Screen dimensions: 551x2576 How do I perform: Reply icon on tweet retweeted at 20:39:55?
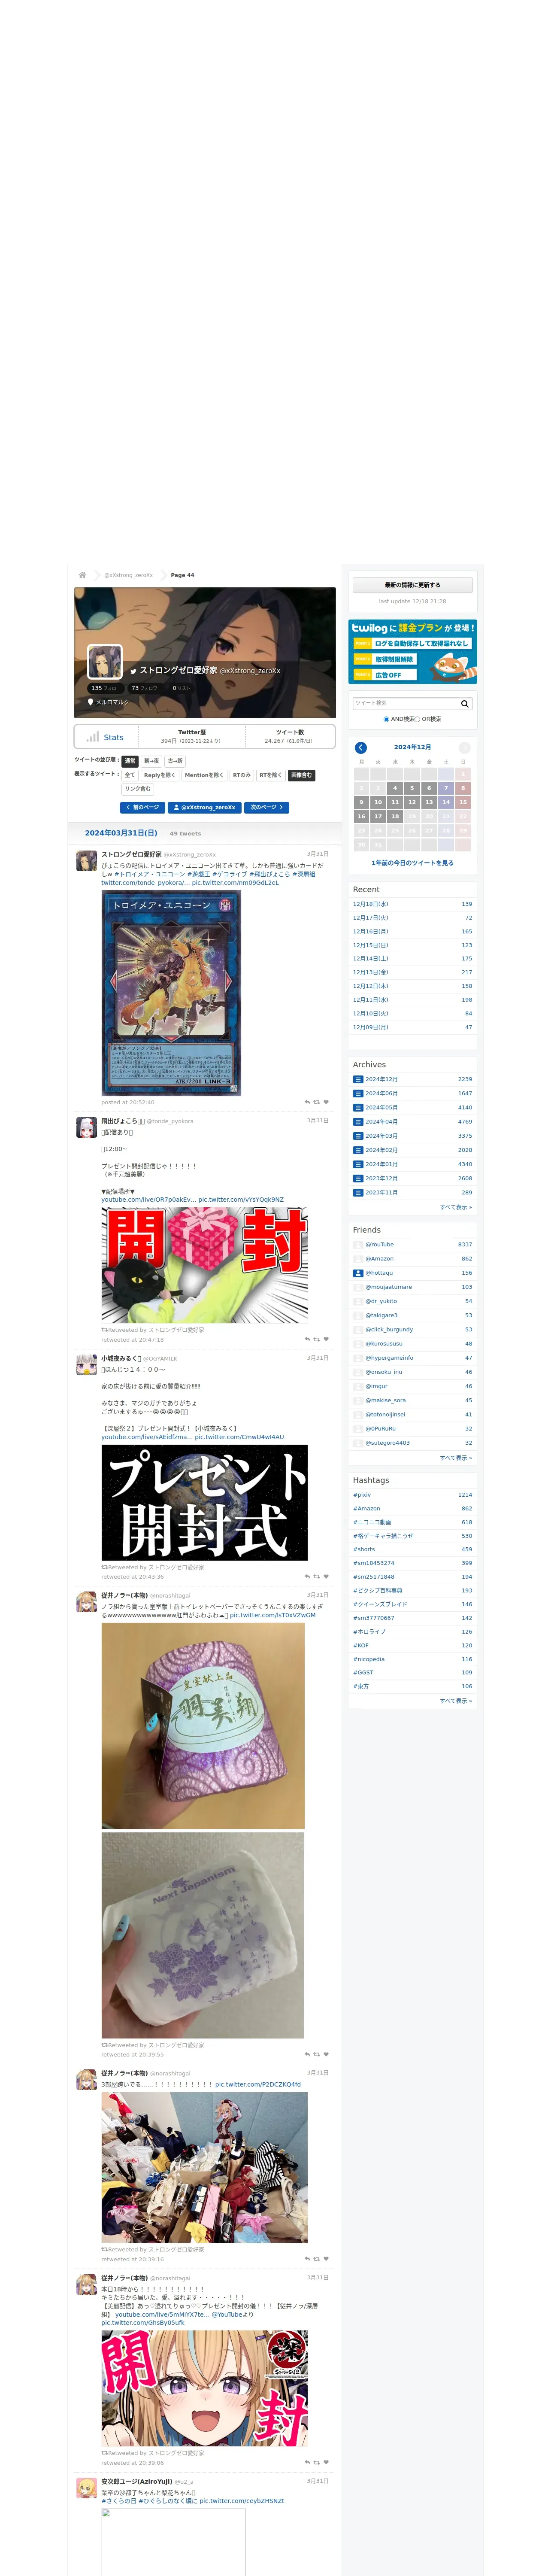pyautogui.click(x=307, y=2054)
